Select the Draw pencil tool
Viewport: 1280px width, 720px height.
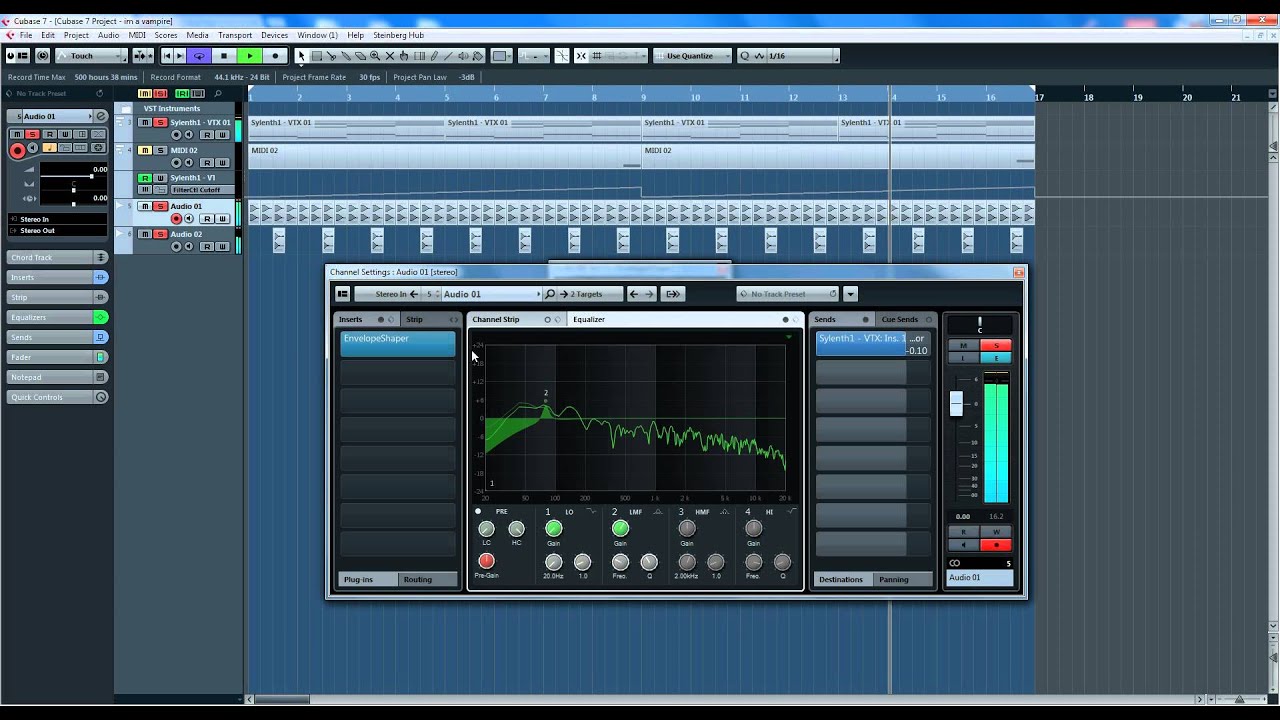pos(434,56)
